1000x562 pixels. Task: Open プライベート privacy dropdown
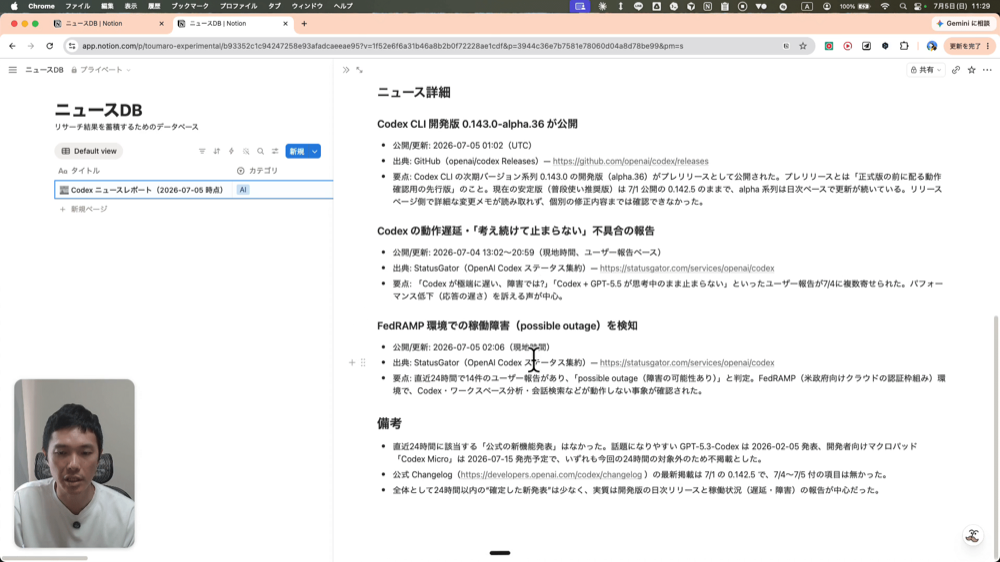pyautogui.click(x=101, y=70)
